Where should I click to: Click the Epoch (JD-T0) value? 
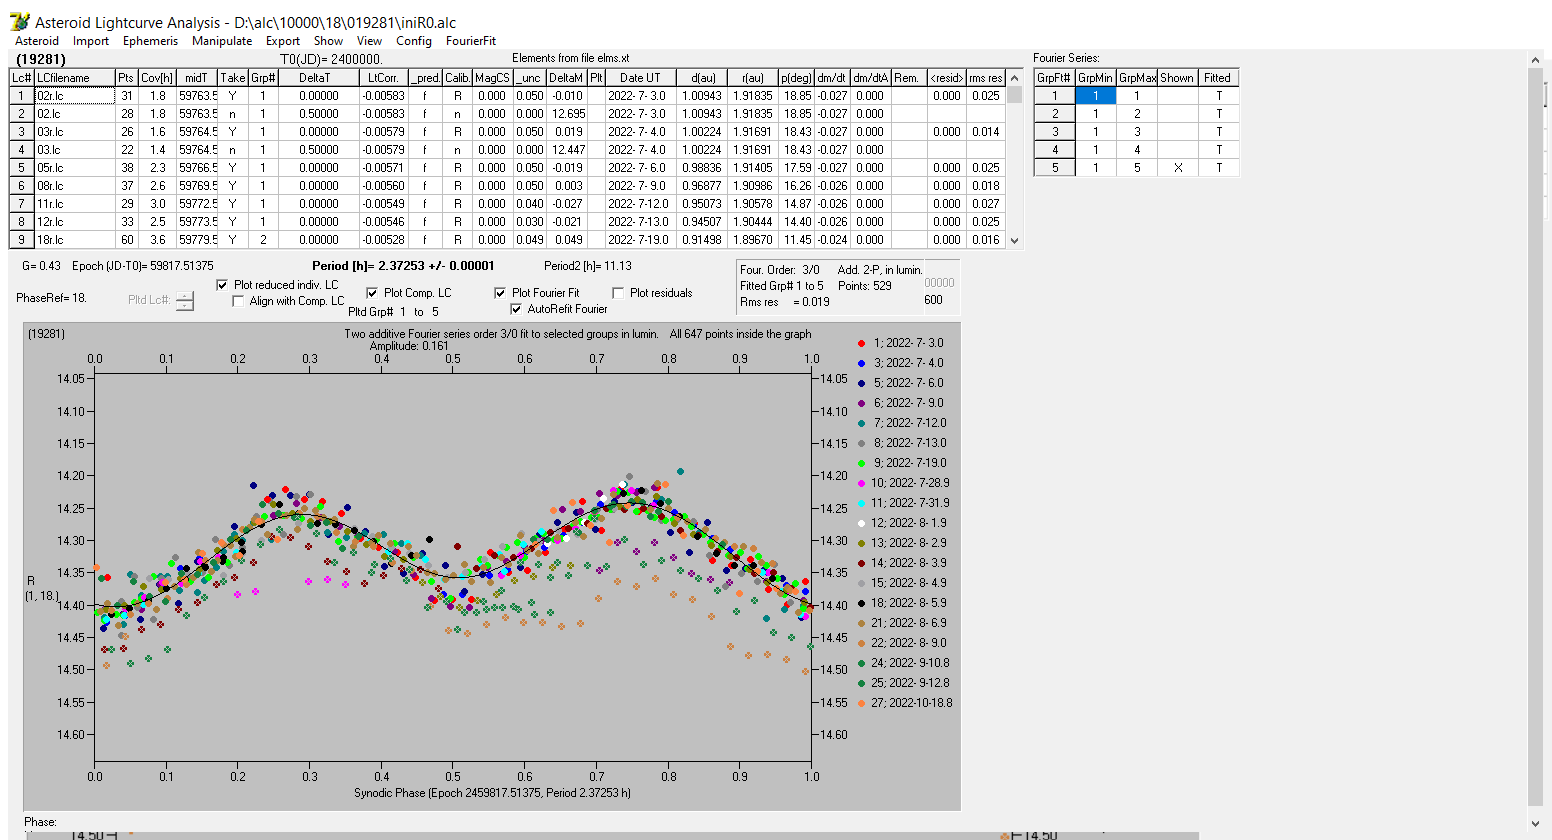[185, 266]
